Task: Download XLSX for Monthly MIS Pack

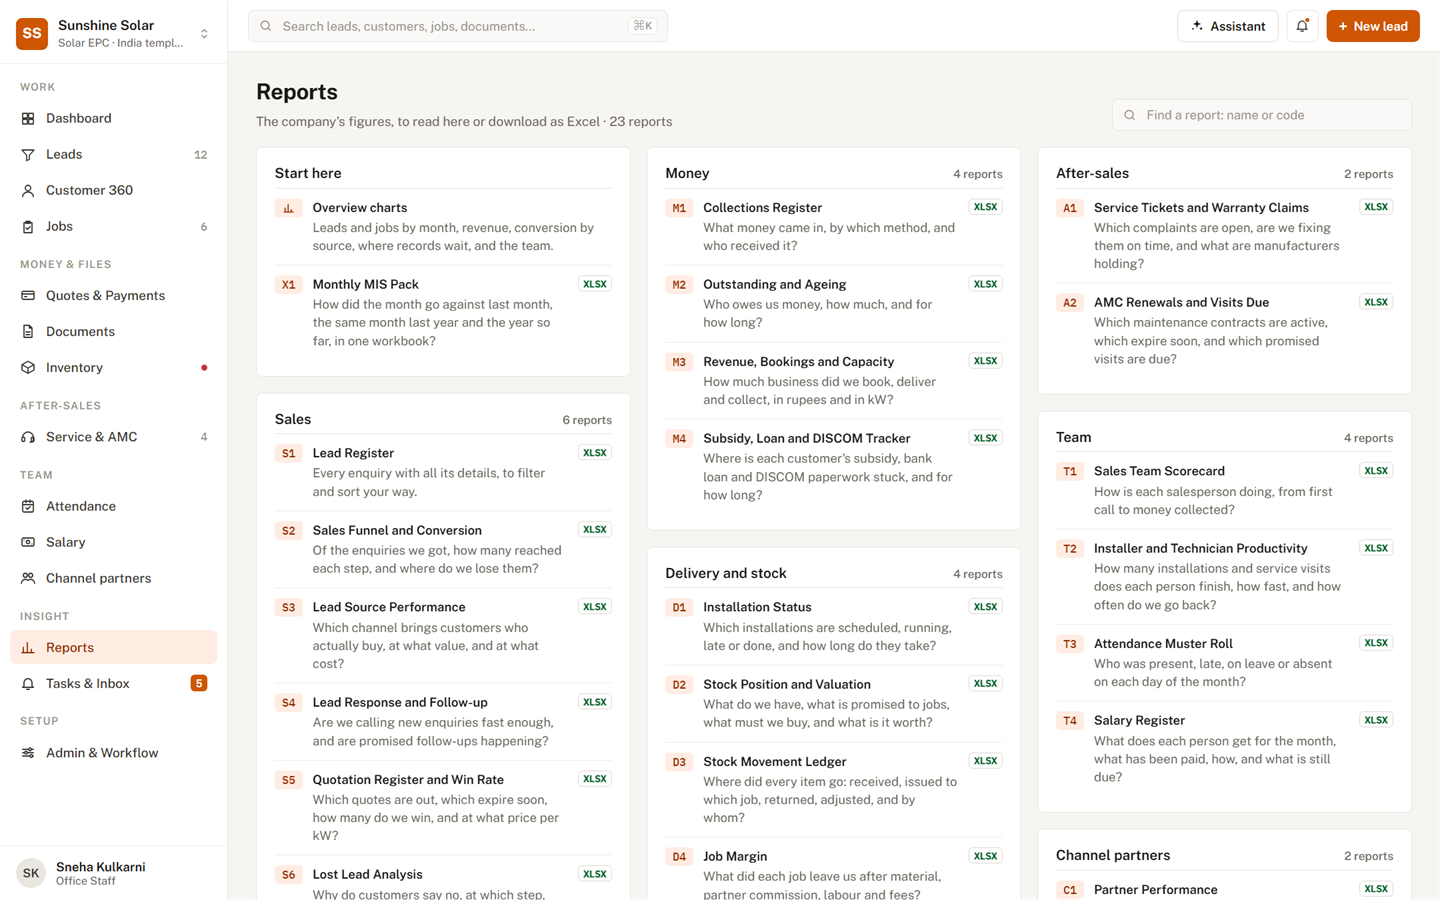Action: tap(595, 284)
